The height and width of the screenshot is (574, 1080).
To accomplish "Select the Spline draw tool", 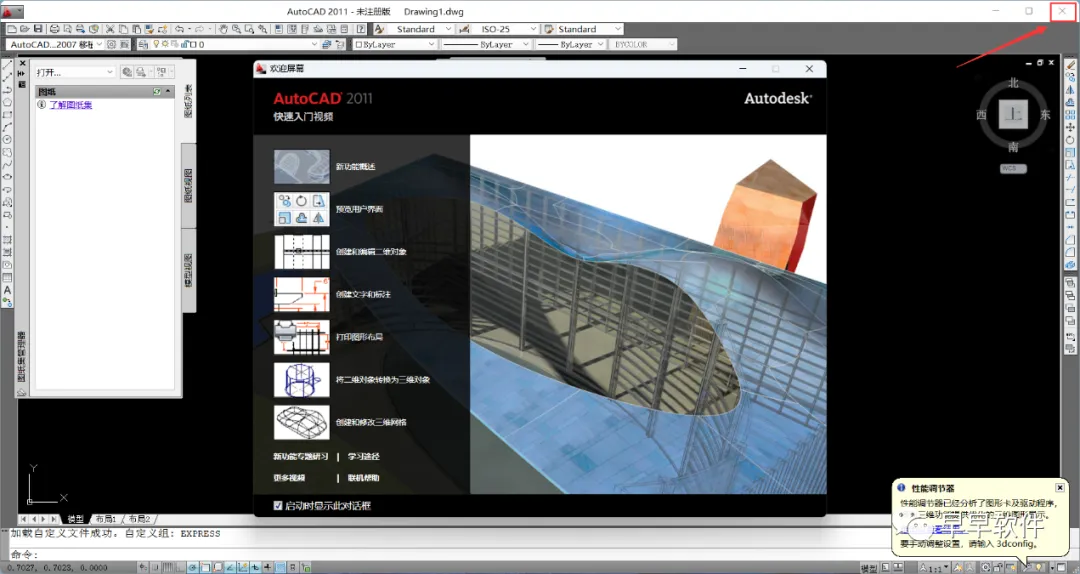I will 7,165.
